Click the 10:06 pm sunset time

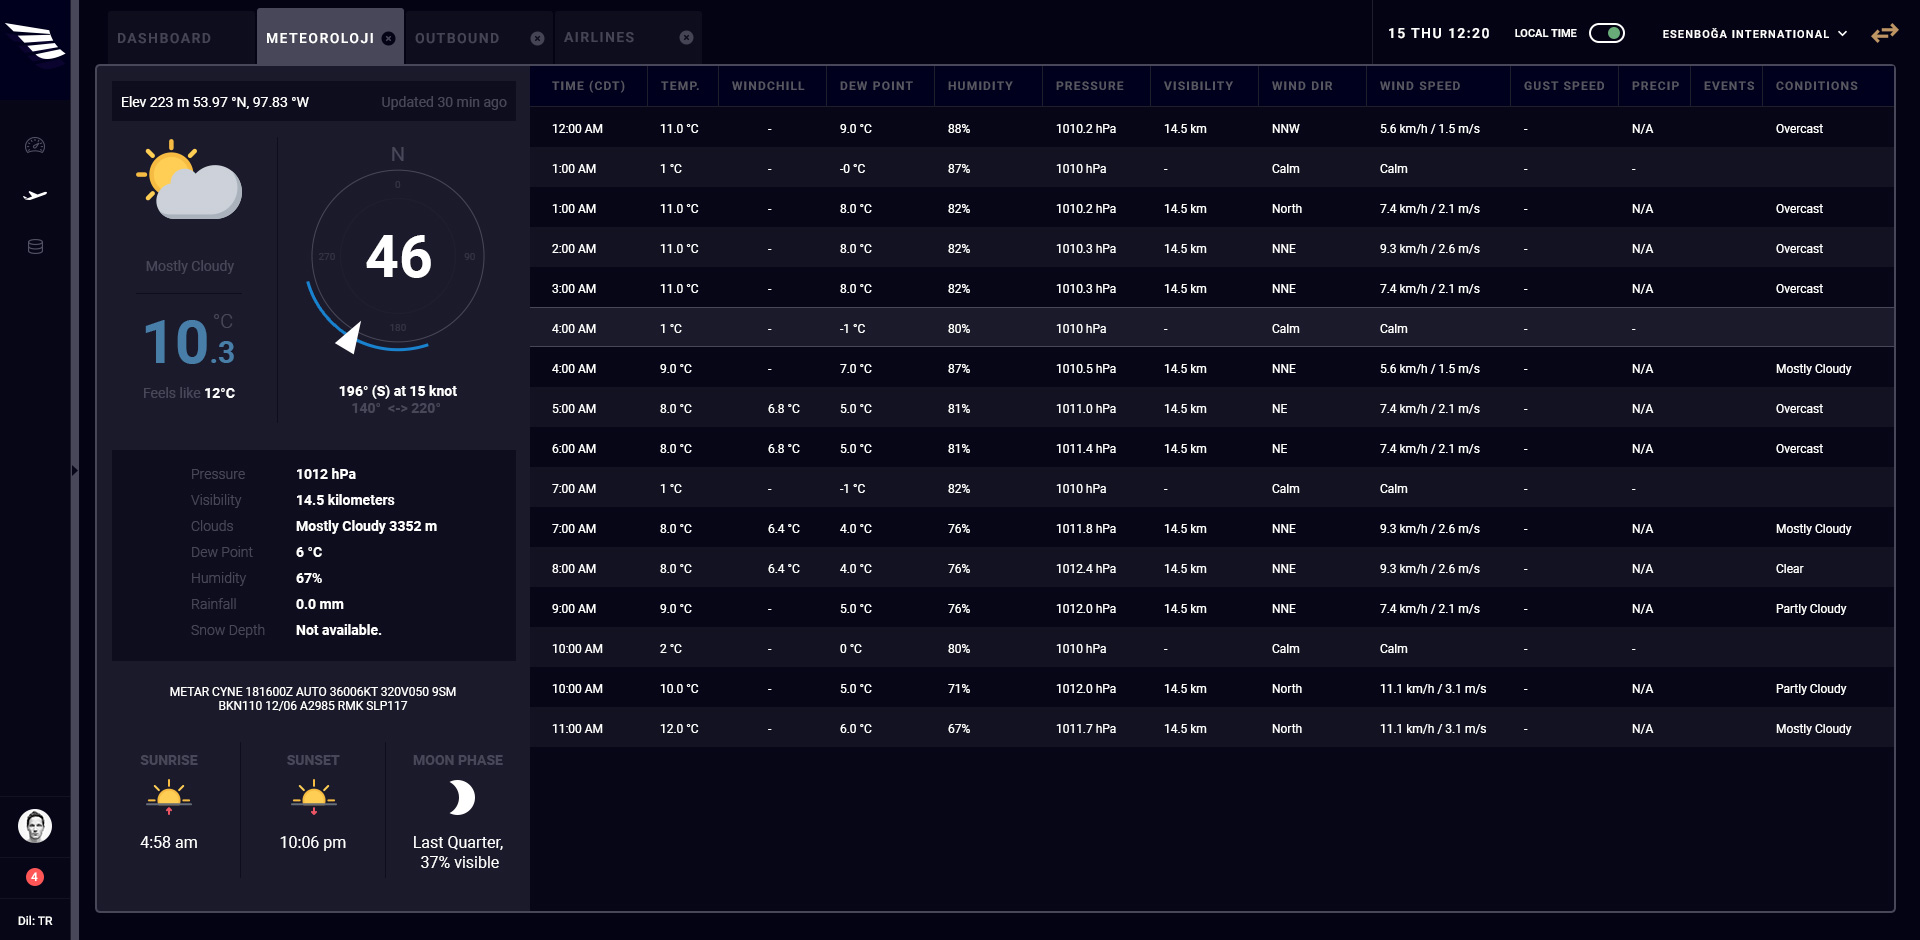tap(313, 842)
